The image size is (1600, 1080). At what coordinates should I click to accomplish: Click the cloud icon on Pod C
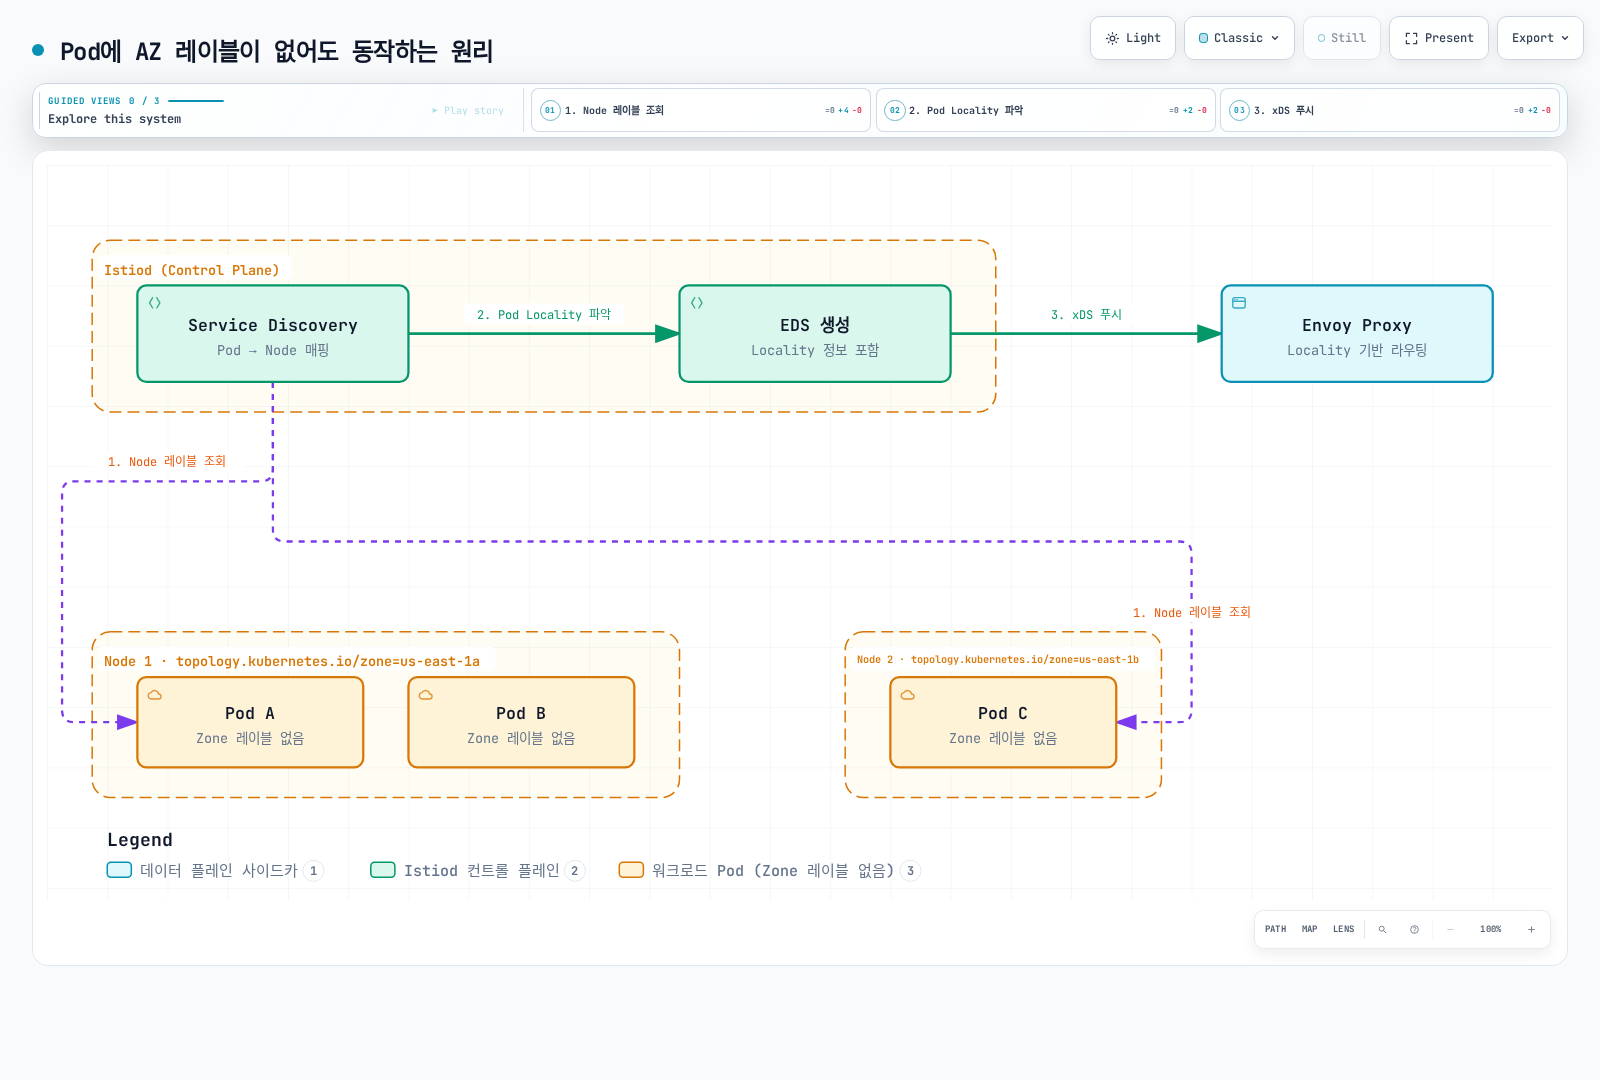[x=908, y=695]
